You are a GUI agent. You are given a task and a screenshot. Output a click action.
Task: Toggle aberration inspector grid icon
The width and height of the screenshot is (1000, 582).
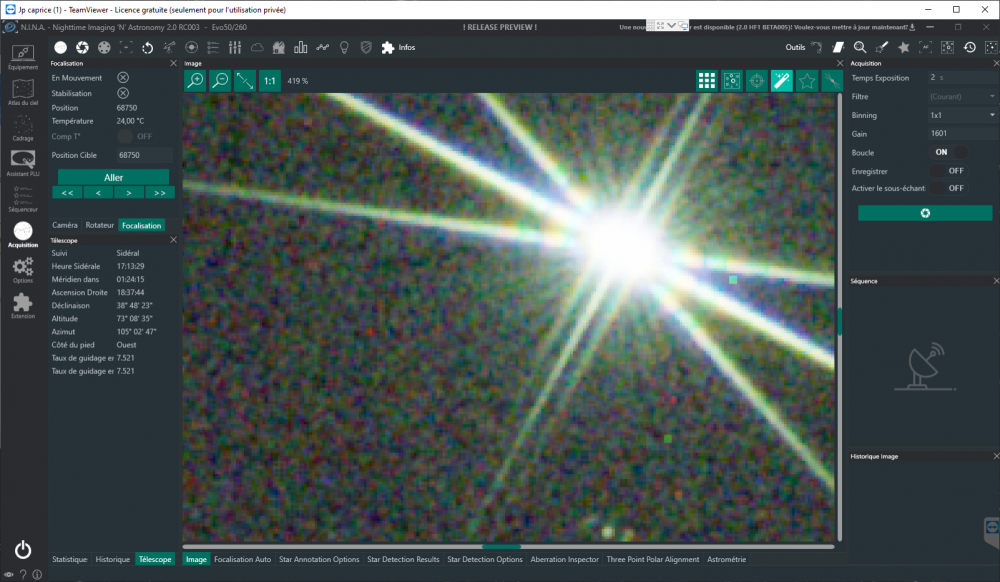[x=707, y=81]
